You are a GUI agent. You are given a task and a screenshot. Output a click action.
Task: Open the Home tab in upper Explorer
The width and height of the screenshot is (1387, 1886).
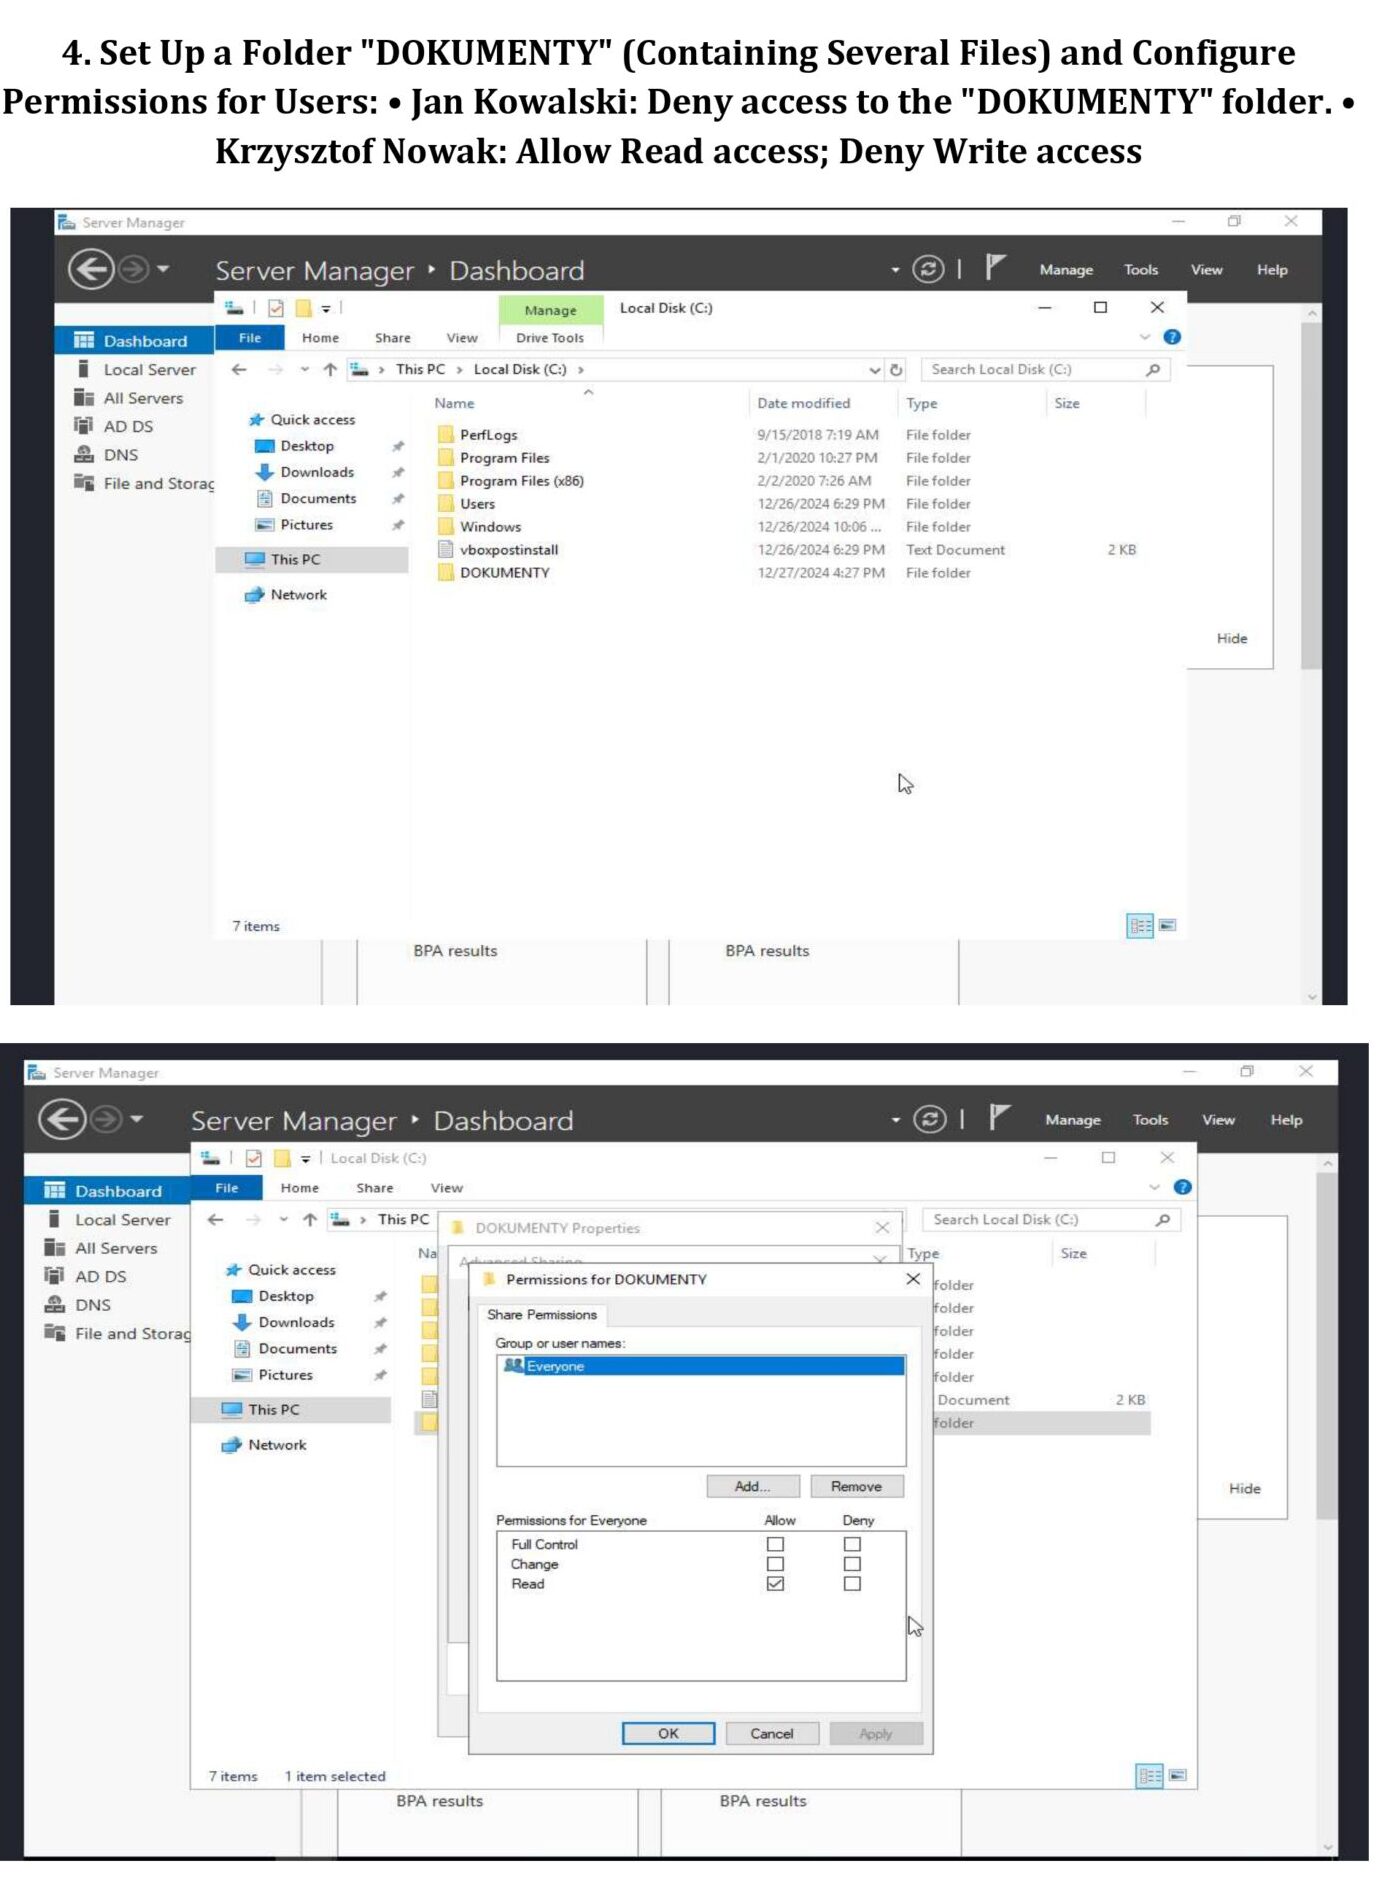tap(320, 338)
